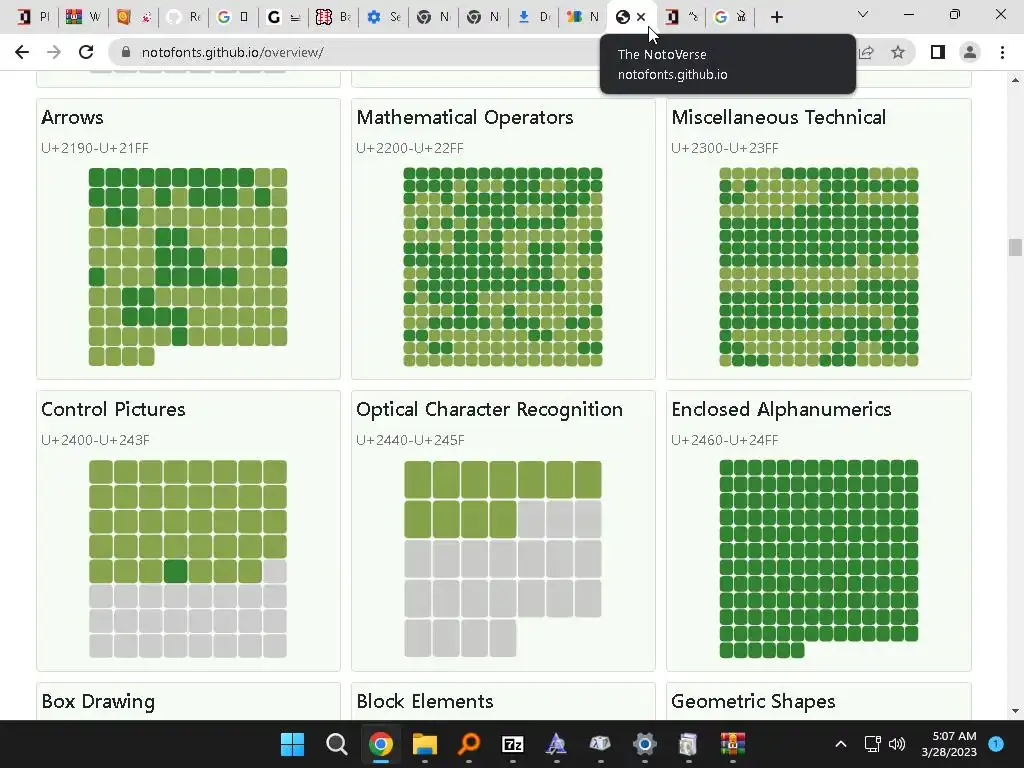1024x768 pixels.
Task: Open the orange magnifier app in taskbar
Action: [468, 744]
